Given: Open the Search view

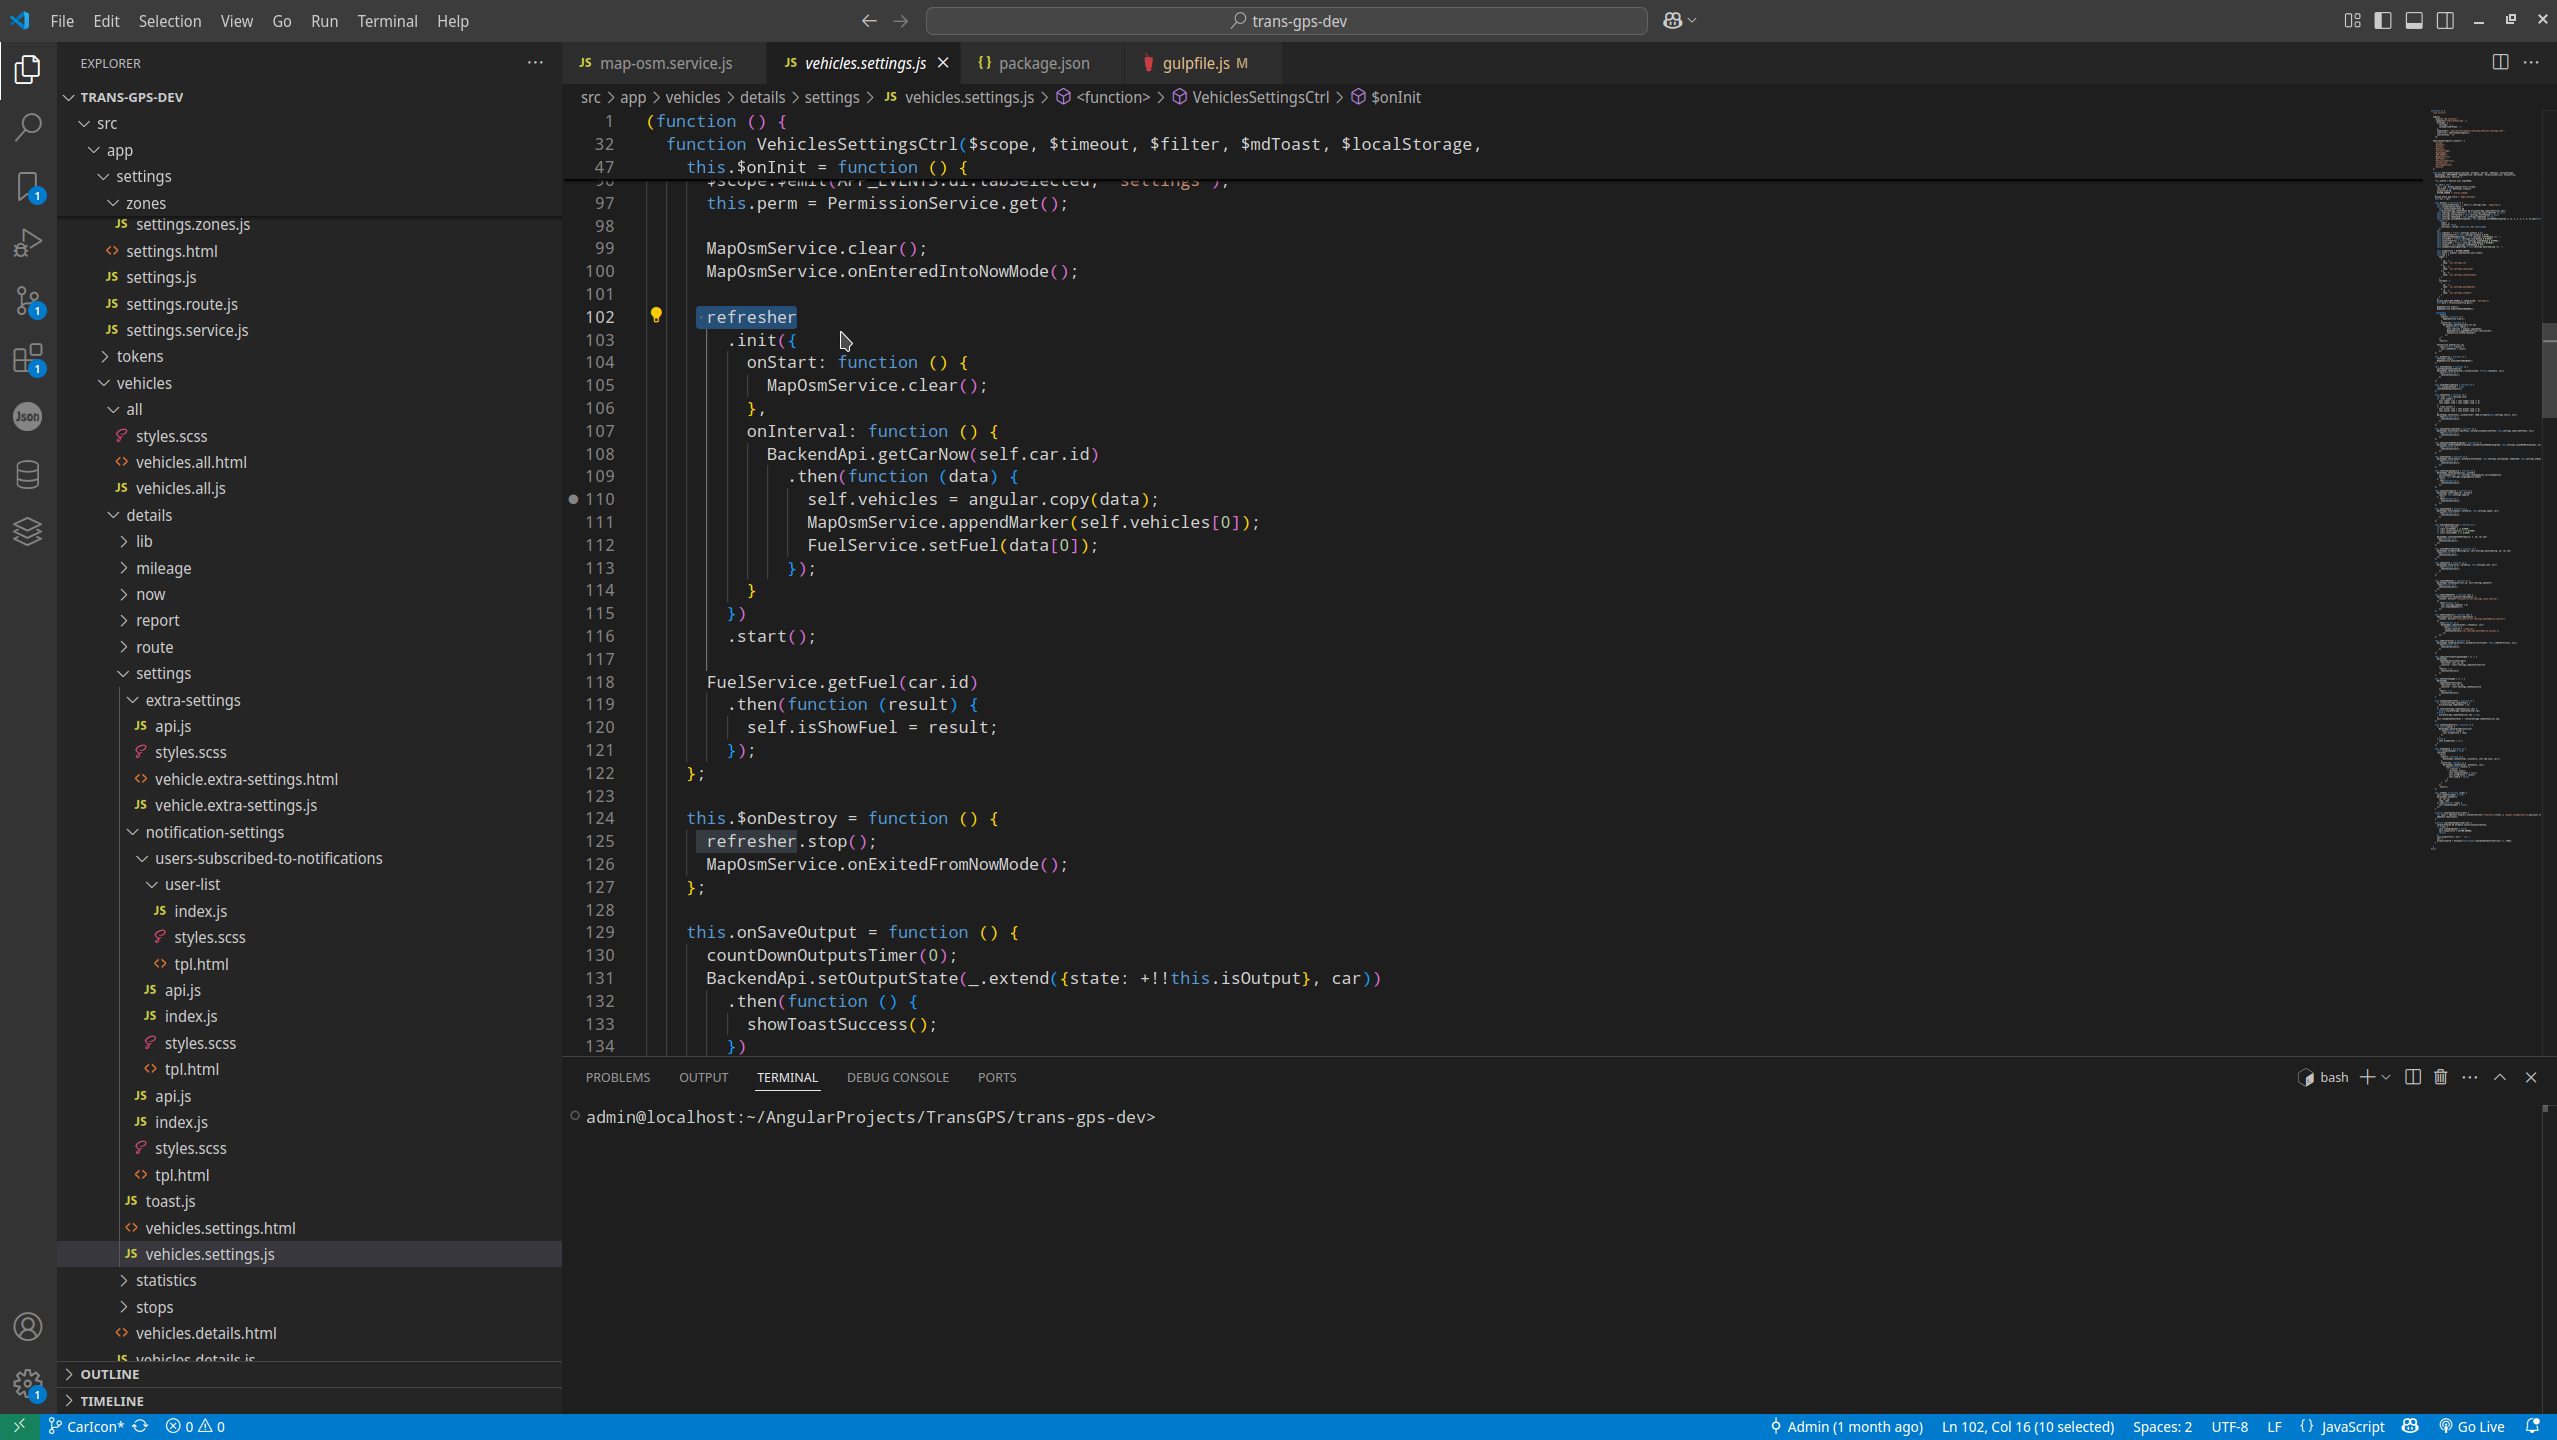Looking at the screenshot, I should coord(27,127).
